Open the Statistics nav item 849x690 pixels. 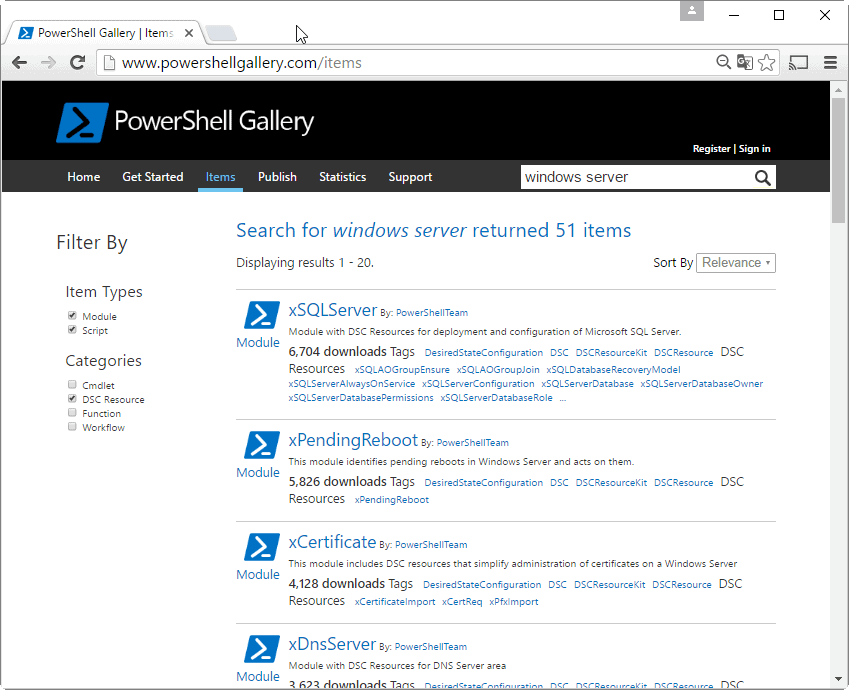(343, 177)
